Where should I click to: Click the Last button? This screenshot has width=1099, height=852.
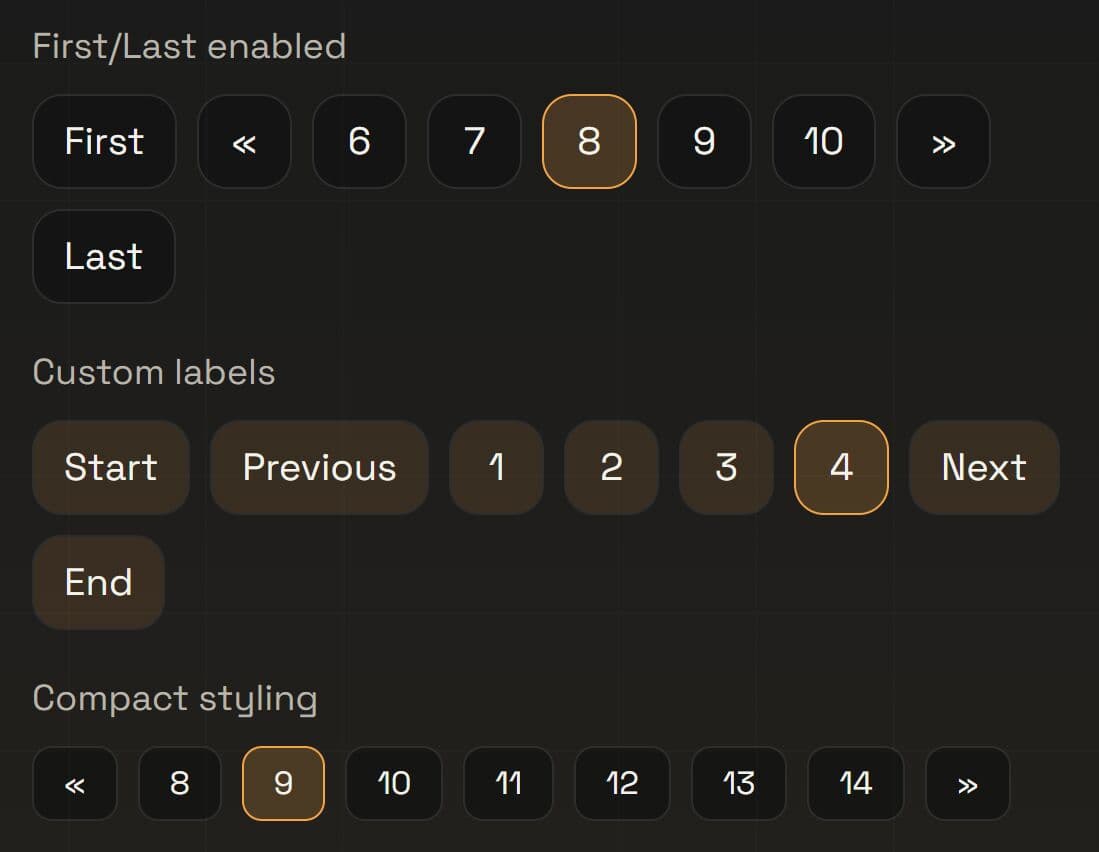(x=103, y=257)
